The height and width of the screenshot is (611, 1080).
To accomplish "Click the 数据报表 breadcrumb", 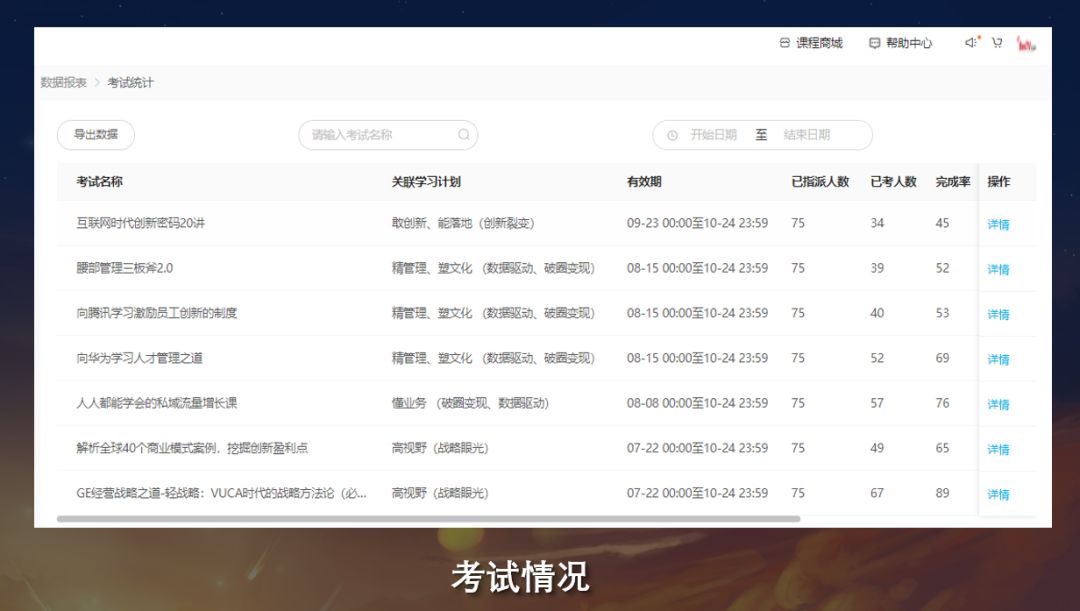I will (63, 82).
